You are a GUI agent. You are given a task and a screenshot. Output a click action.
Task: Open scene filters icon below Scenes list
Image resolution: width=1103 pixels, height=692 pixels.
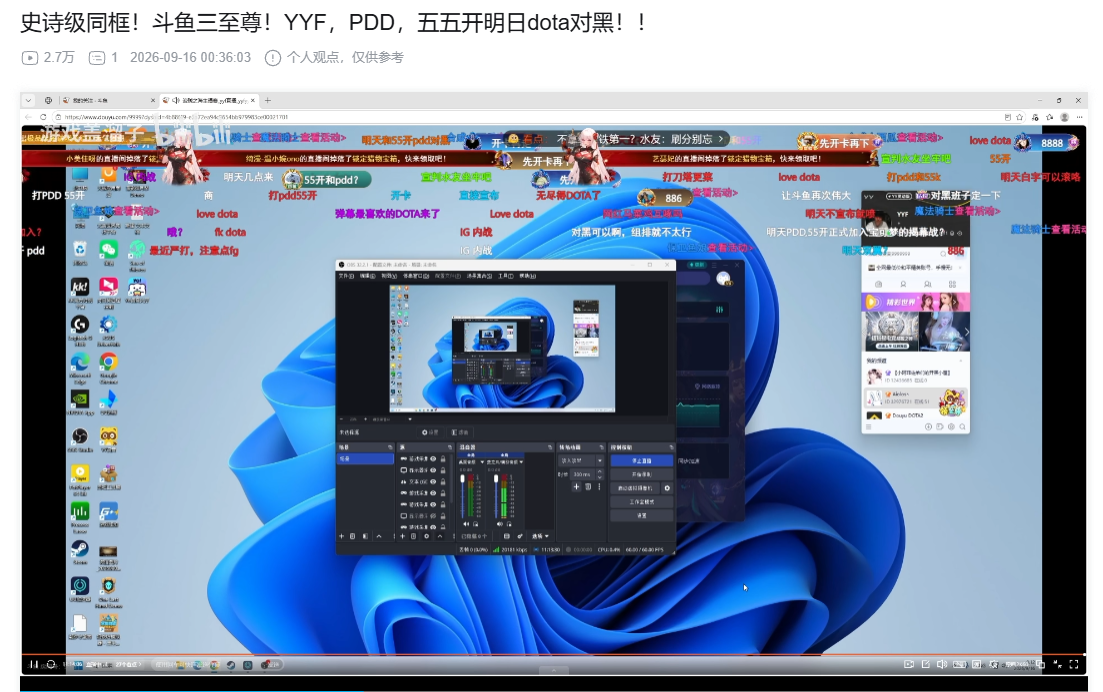click(x=365, y=536)
